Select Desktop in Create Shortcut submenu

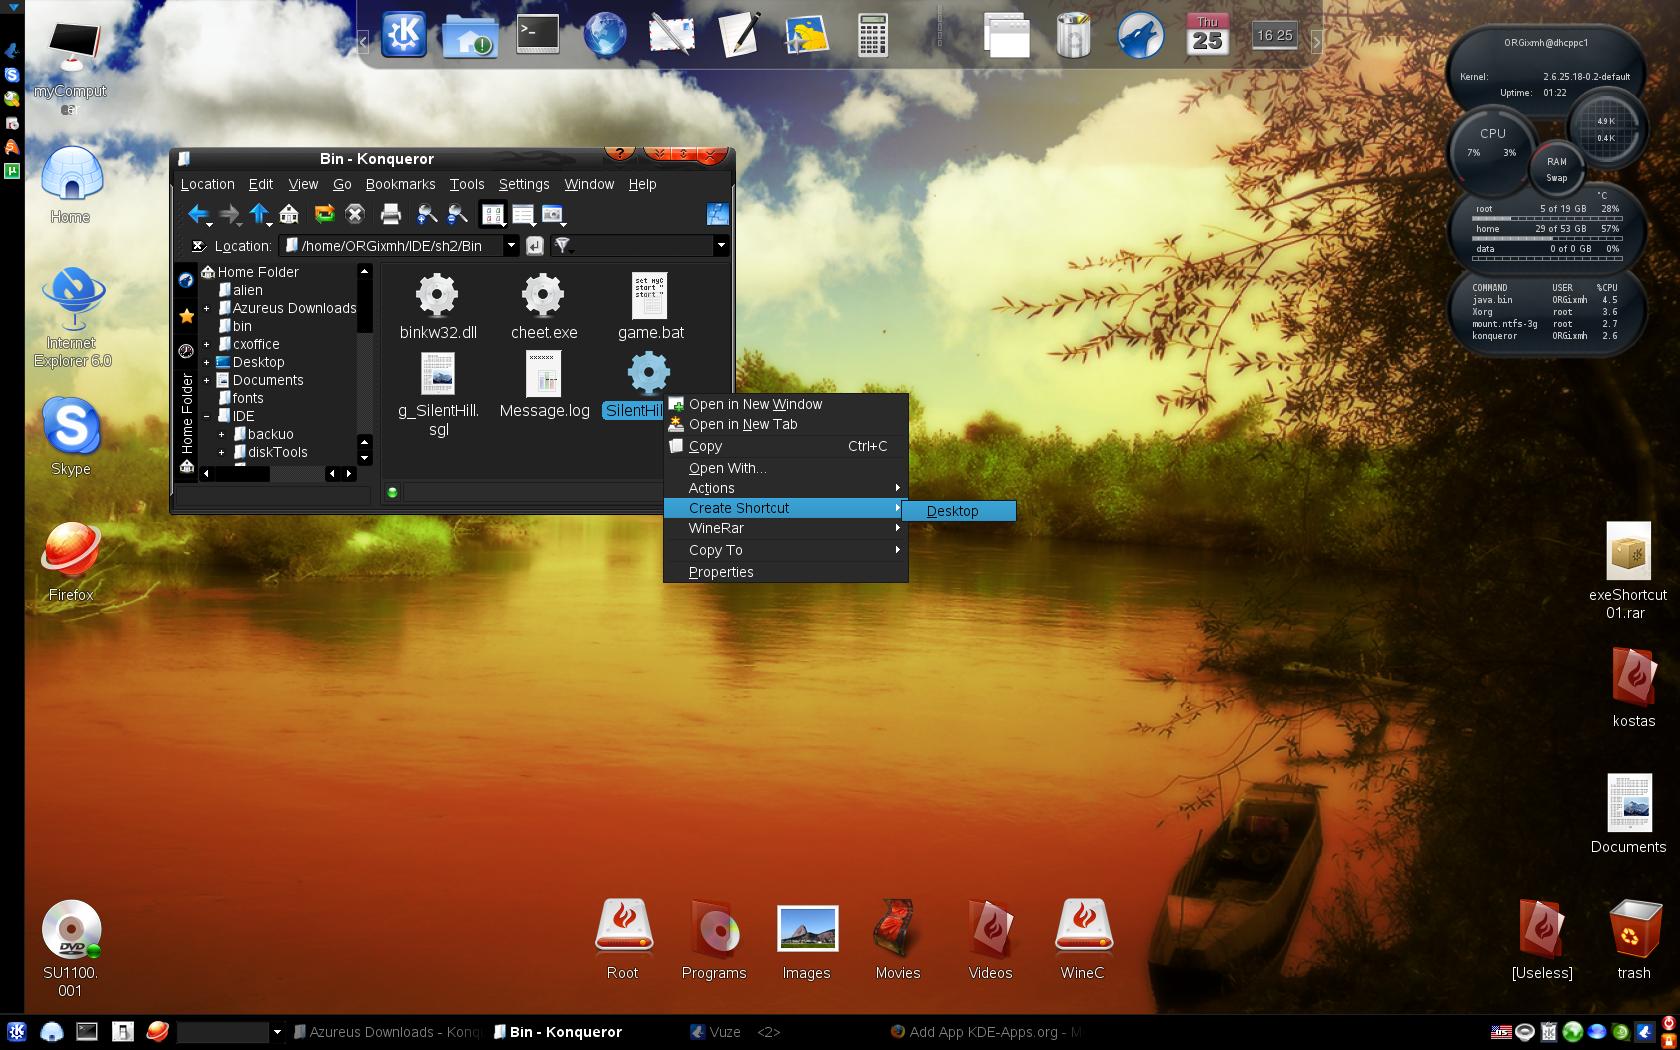959,511
